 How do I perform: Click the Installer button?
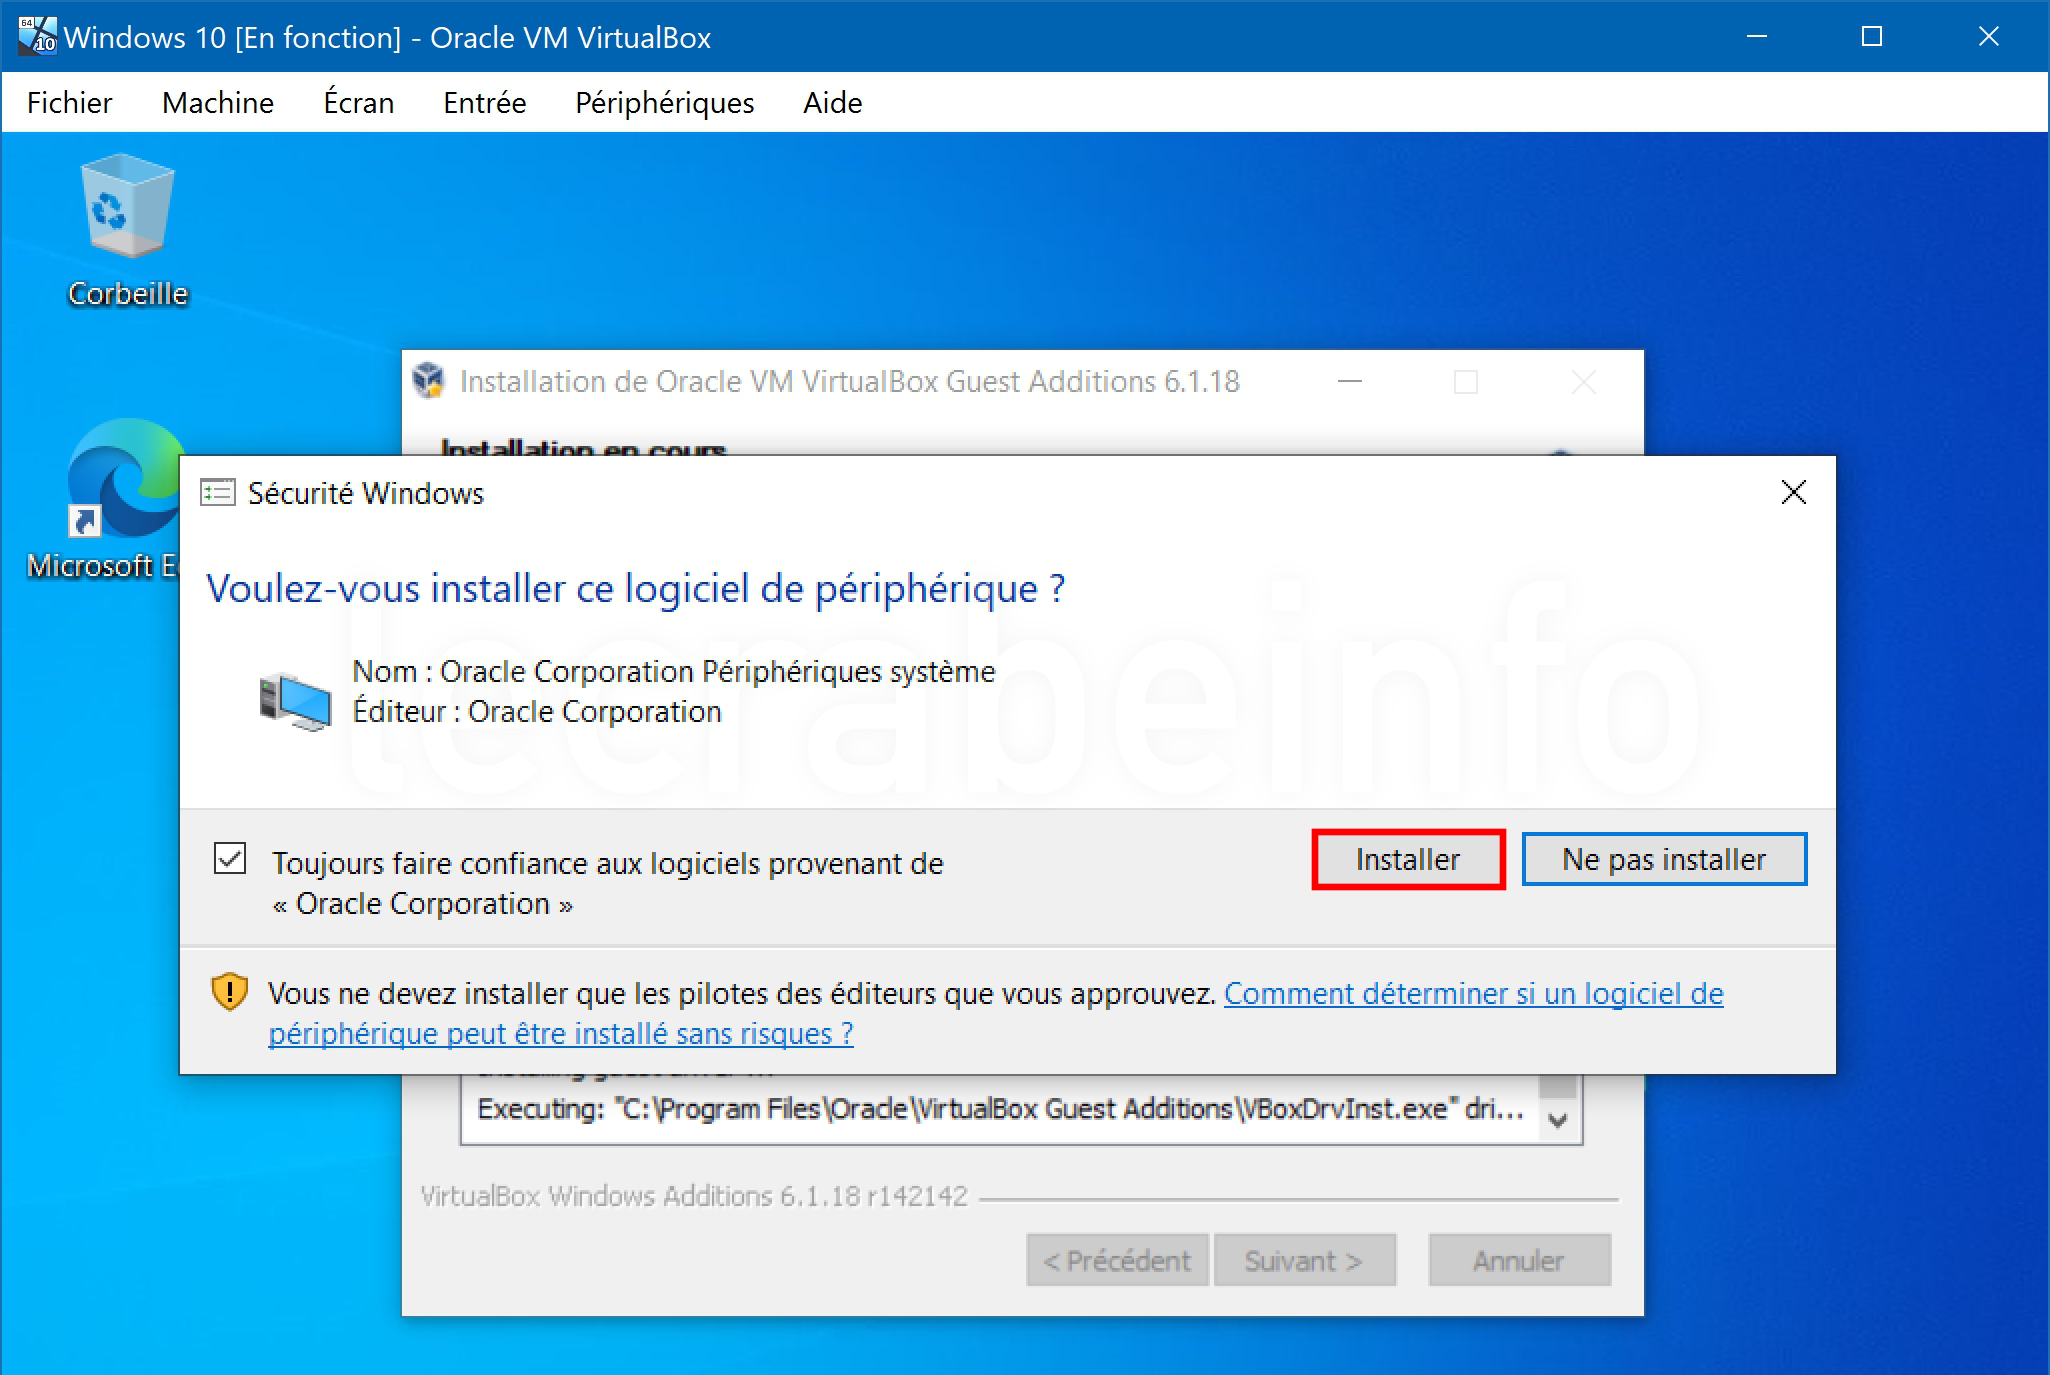click(x=1408, y=859)
